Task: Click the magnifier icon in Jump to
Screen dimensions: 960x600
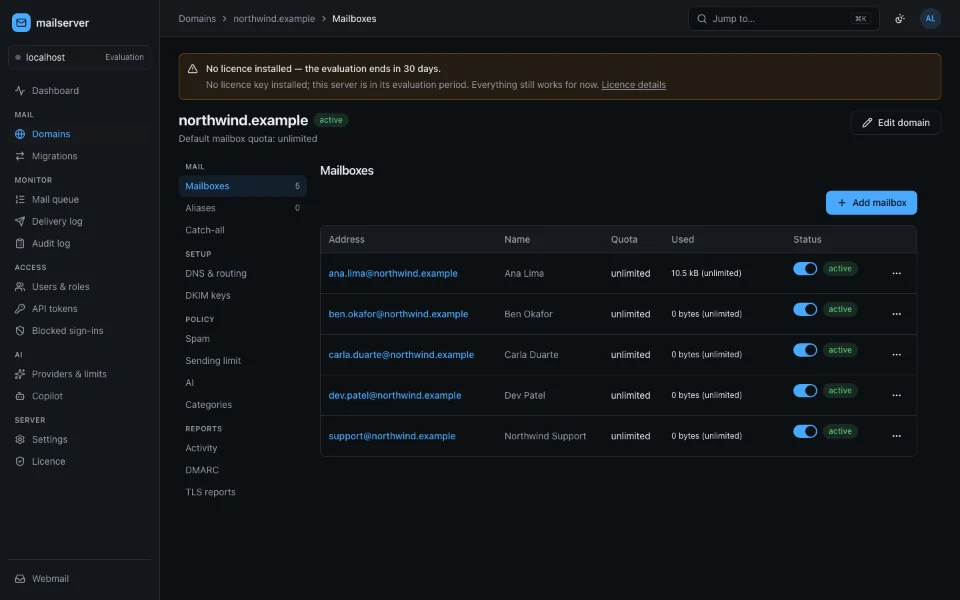Action: click(x=702, y=18)
